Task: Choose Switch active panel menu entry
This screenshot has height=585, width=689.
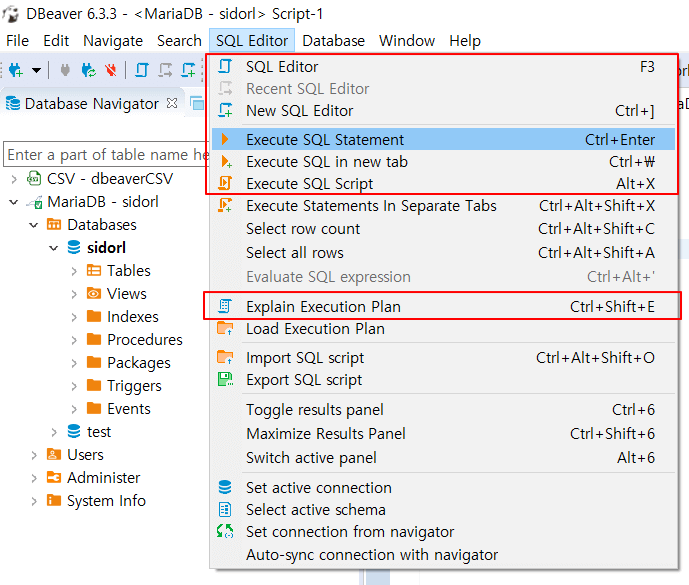Action: coord(443,458)
